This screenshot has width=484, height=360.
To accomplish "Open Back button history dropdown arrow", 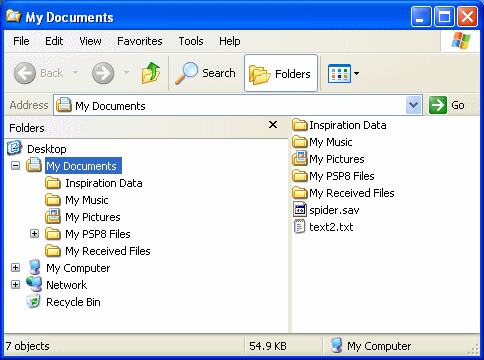I will (x=76, y=72).
